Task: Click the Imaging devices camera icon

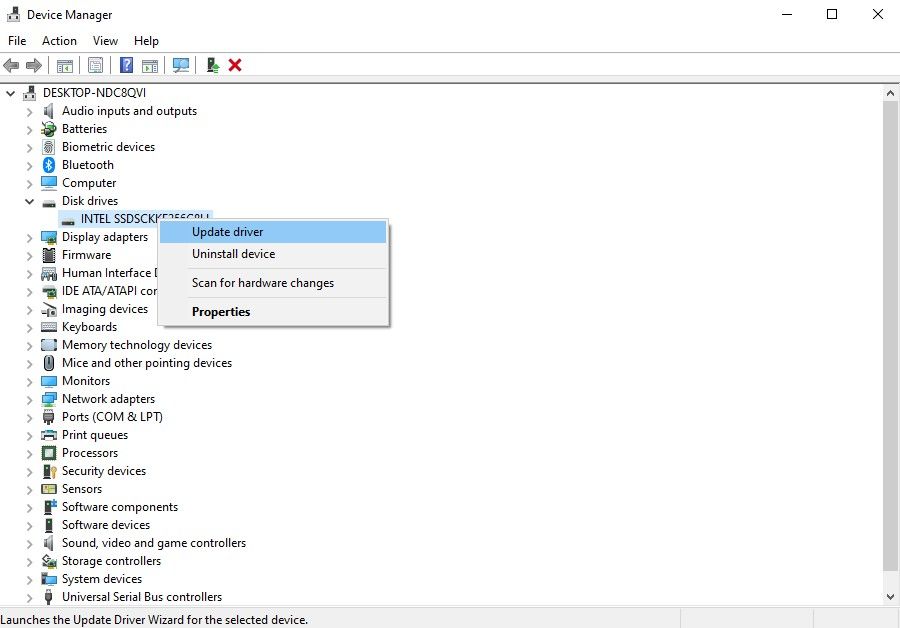Action: point(49,309)
